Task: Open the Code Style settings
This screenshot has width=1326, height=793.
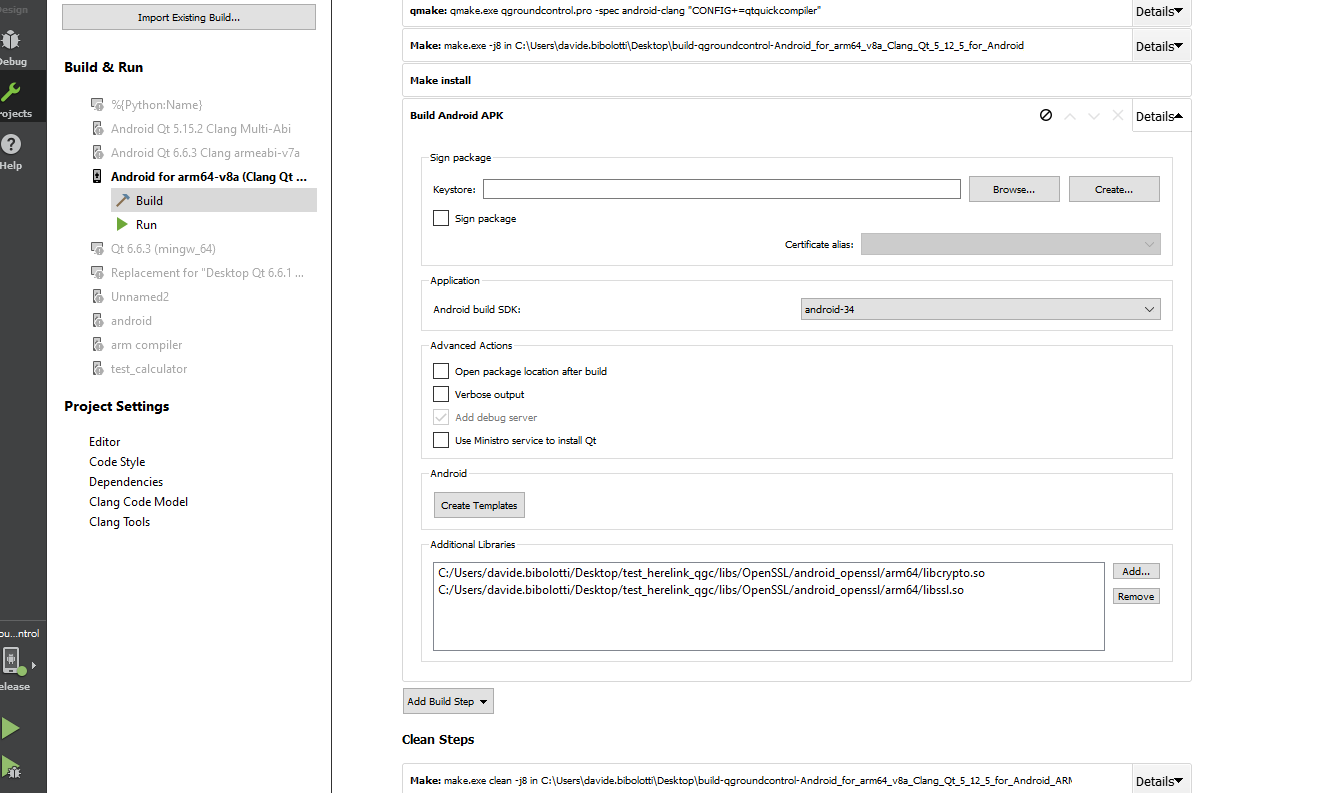Action: (117, 462)
